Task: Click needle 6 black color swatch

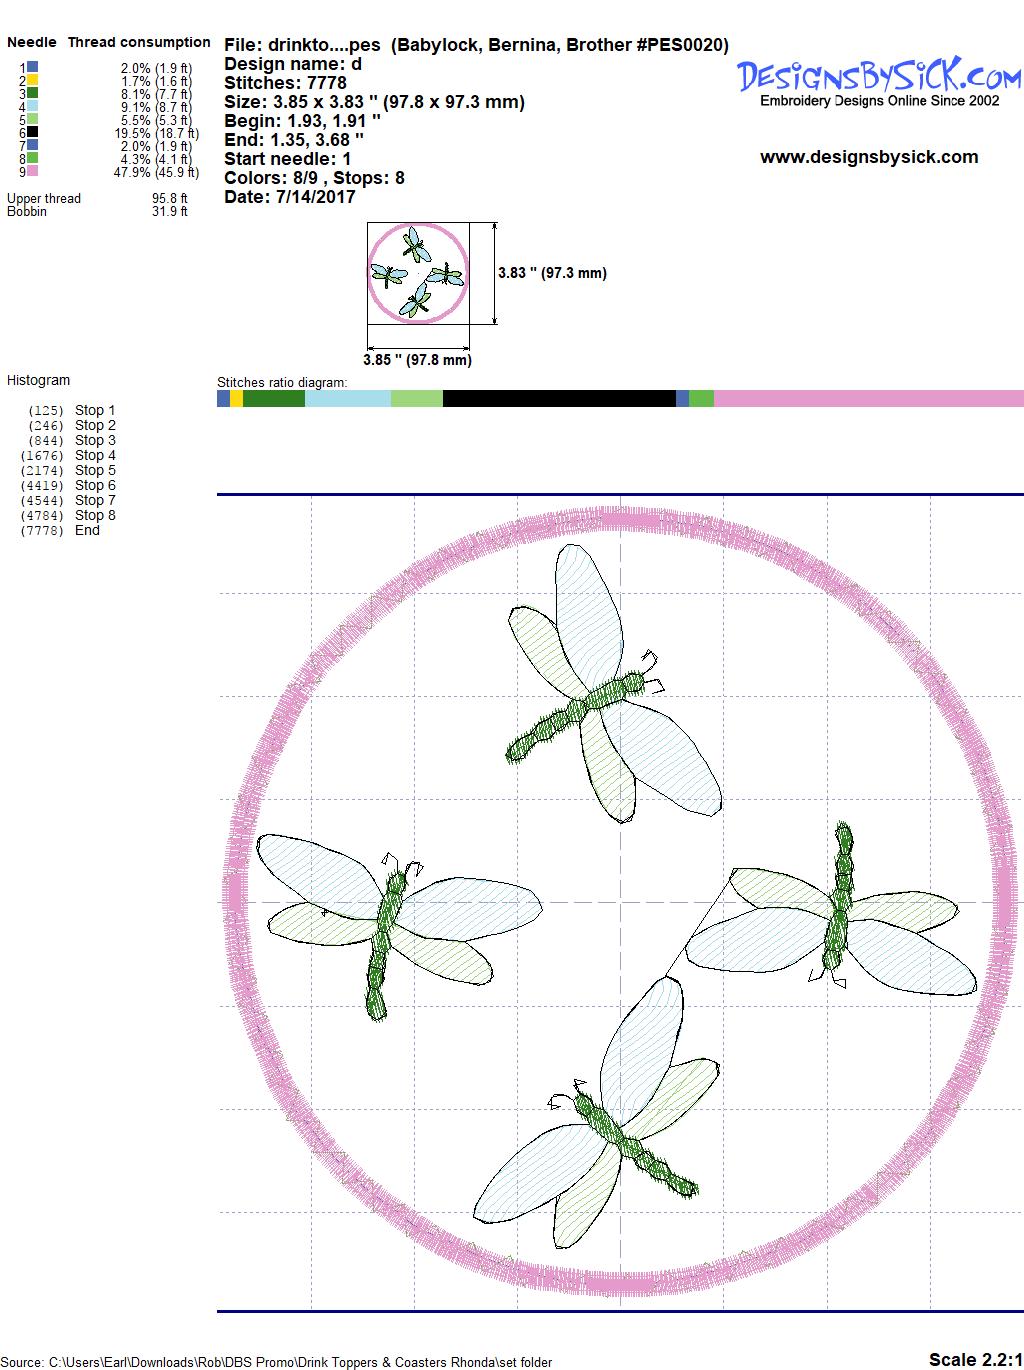Action: [33, 132]
